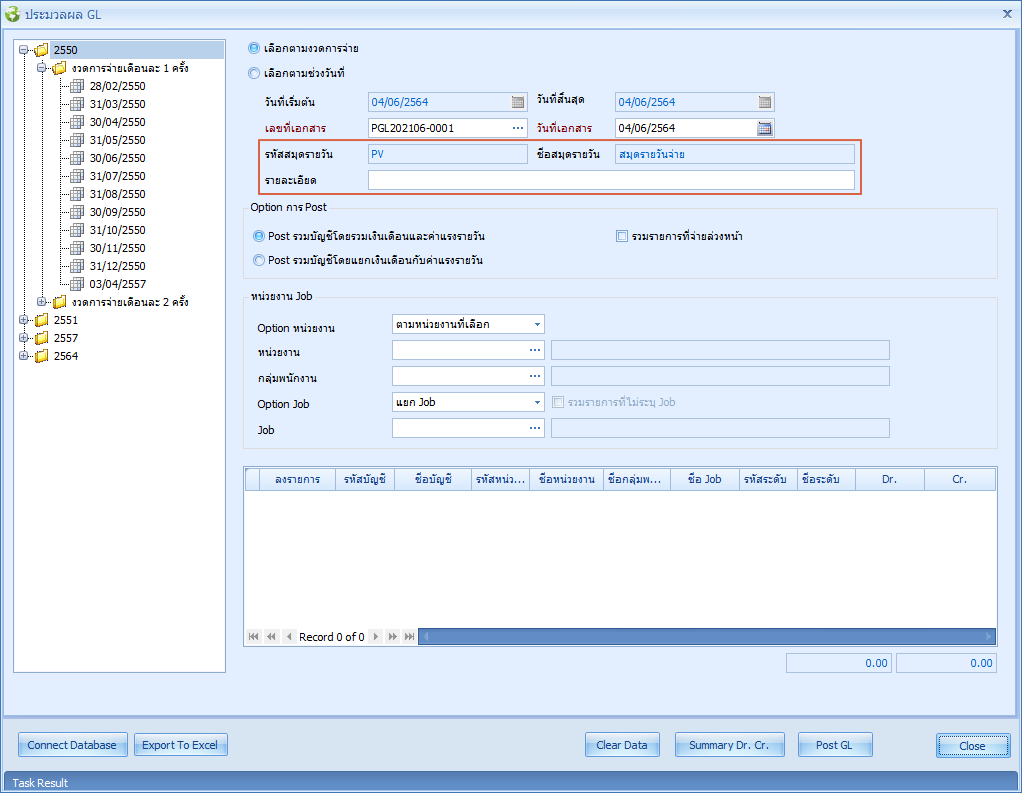Click the Post GL button
Image resolution: width=1022 pixels, height=793 pixels.
tap(835, 745)
